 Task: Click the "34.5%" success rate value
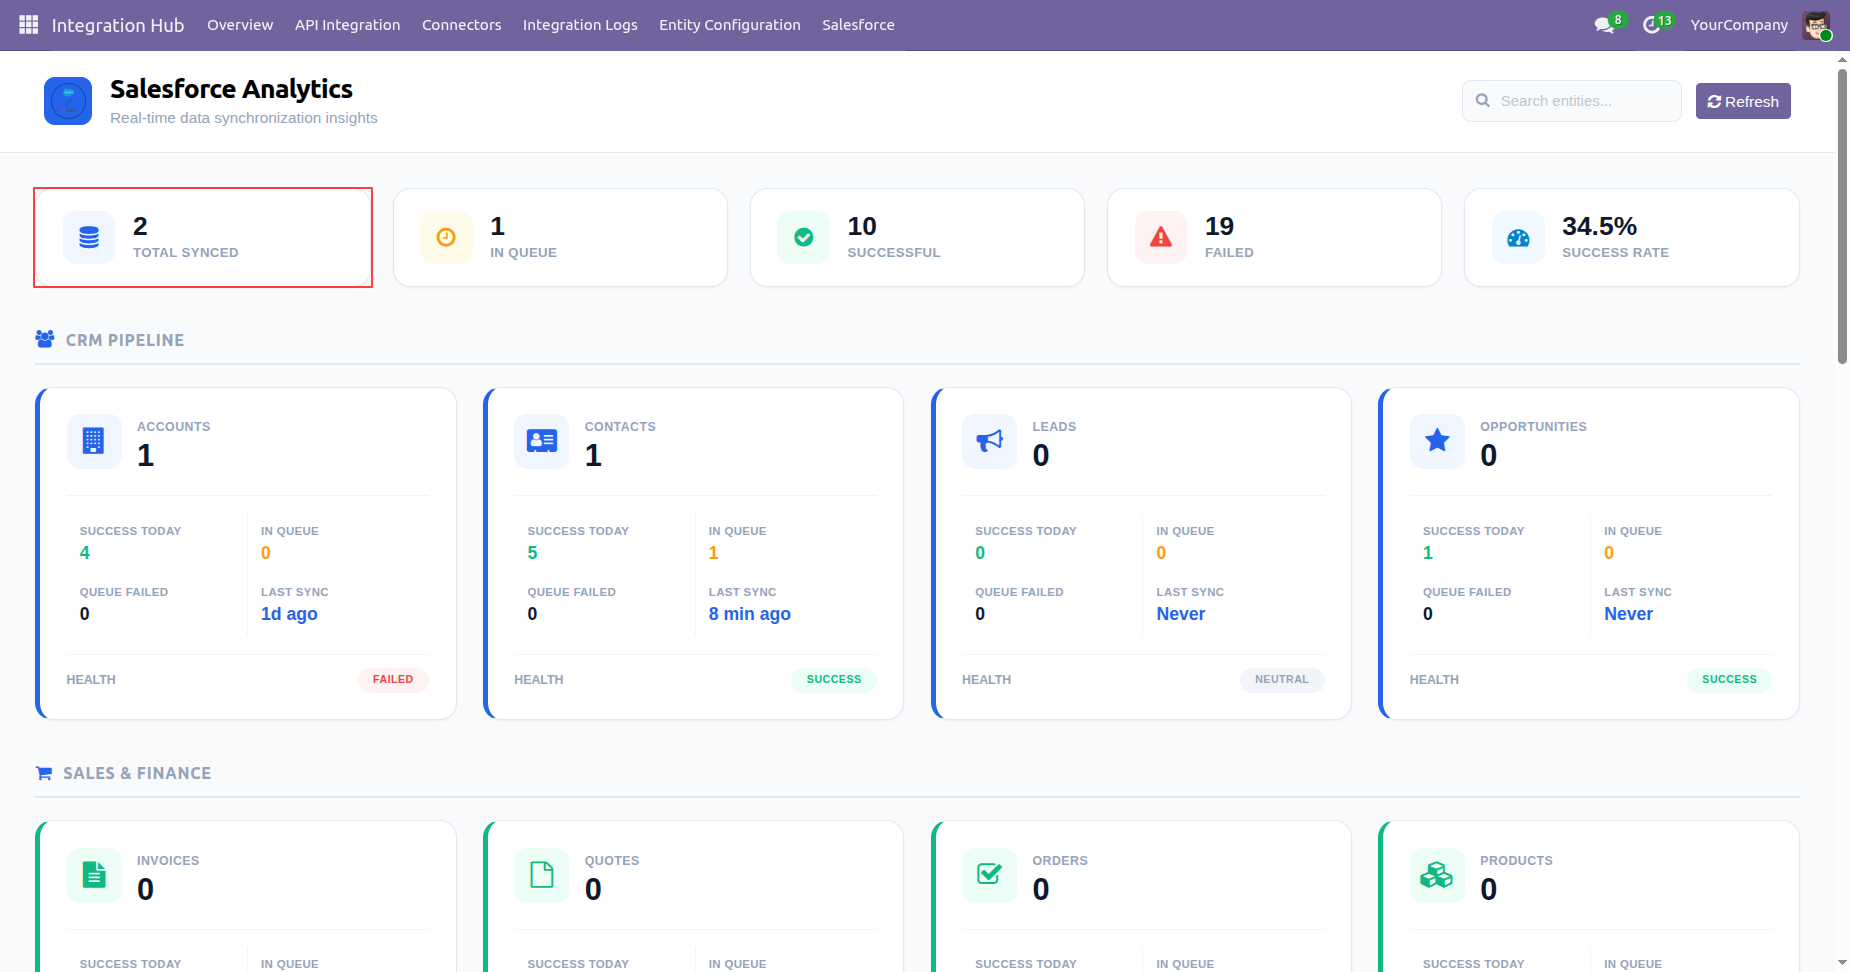tap(1599, 227)
